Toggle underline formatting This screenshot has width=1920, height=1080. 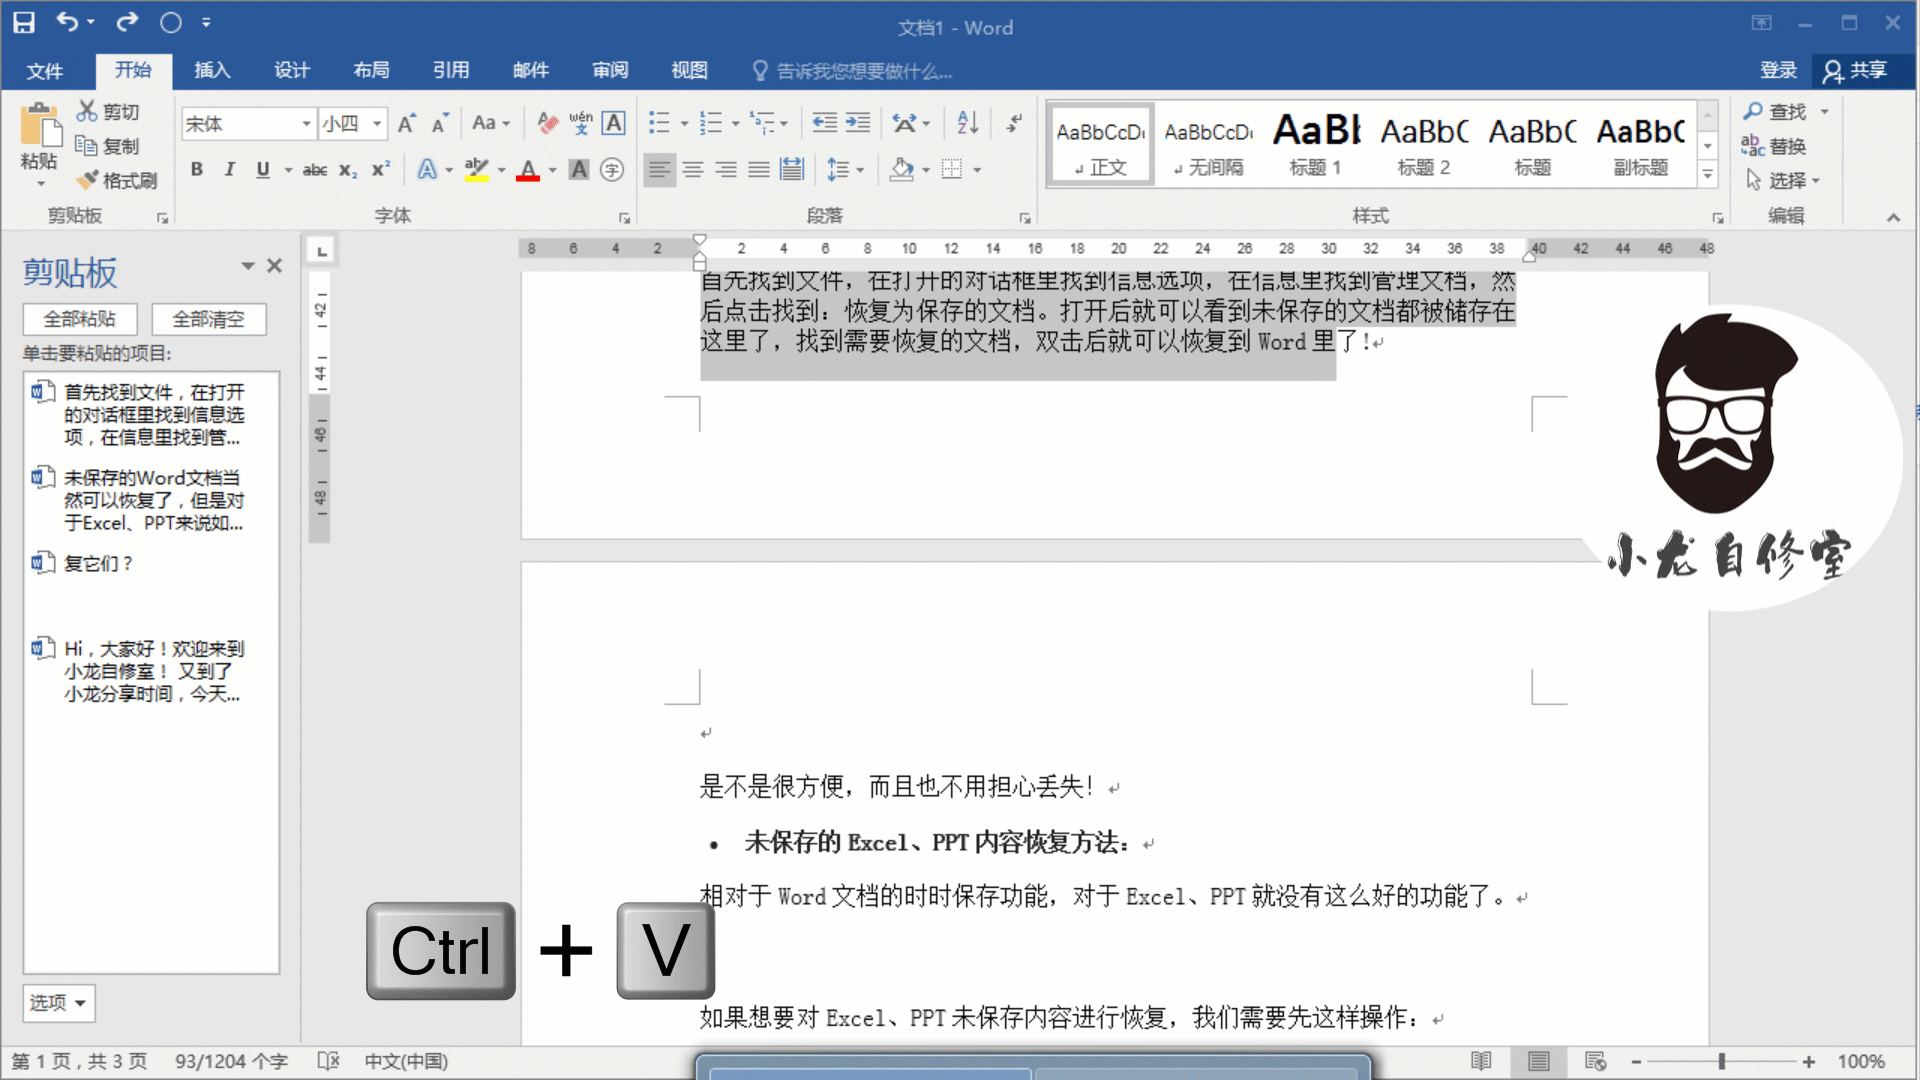(263, 170)
